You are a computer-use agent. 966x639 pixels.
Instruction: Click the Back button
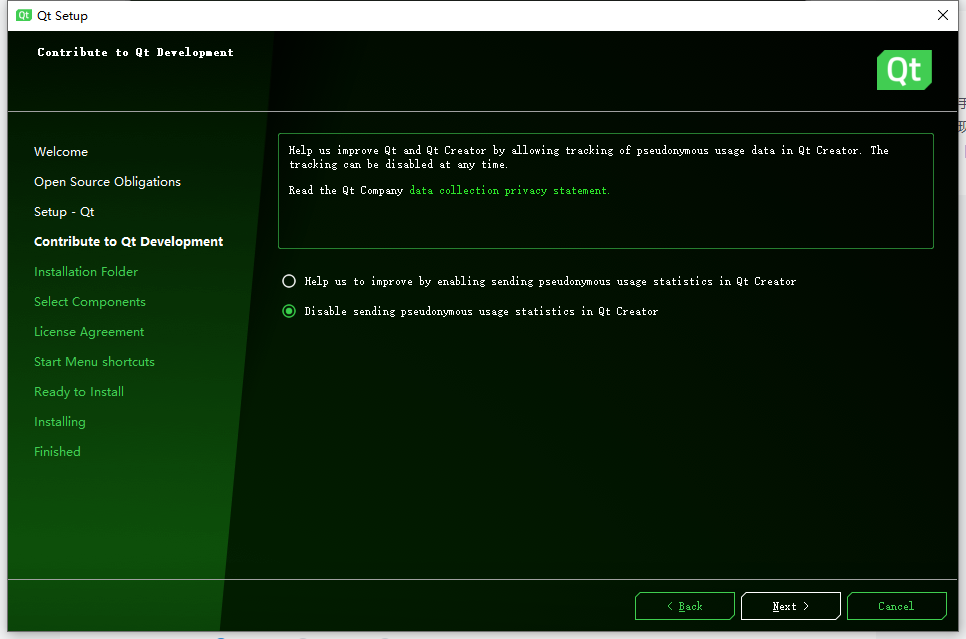(x=684, y=605)
